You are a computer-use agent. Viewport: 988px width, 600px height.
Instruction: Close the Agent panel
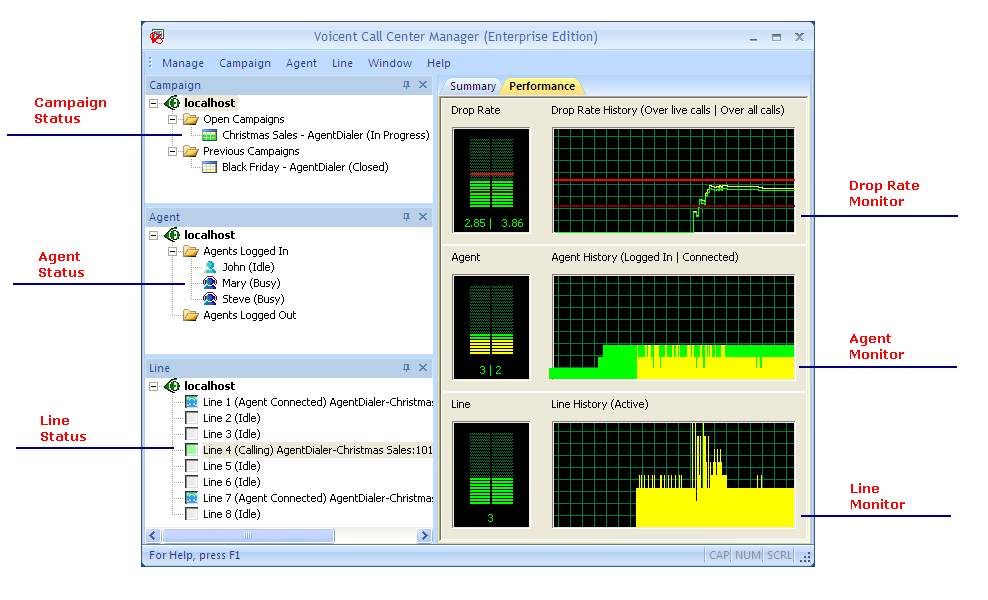pyautogui.click(x=423, y=217)
